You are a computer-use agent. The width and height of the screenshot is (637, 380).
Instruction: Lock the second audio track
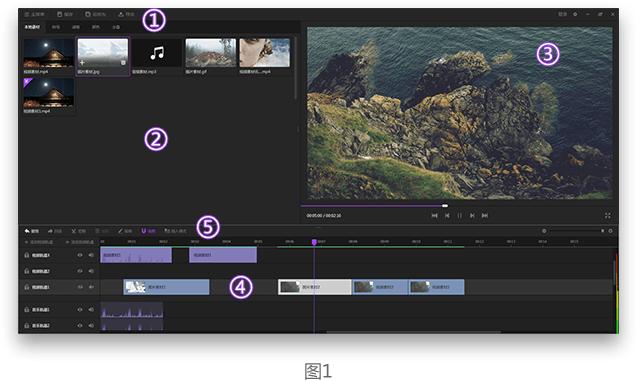point(27,326)
